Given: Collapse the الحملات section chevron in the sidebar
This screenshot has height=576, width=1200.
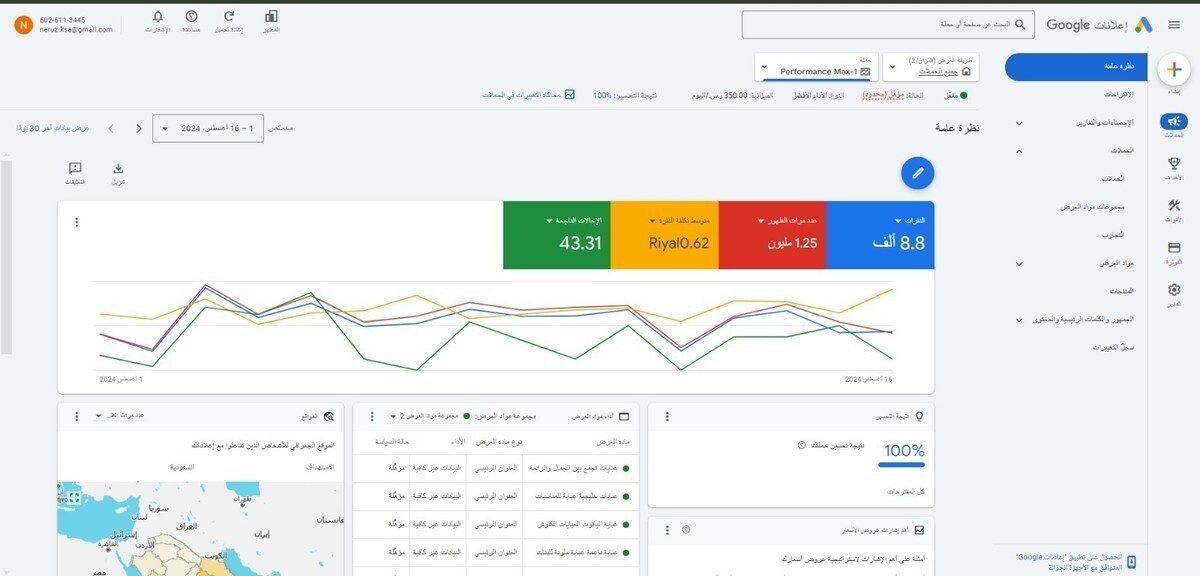Looking at the screenshot, I should coord(1018,150).
